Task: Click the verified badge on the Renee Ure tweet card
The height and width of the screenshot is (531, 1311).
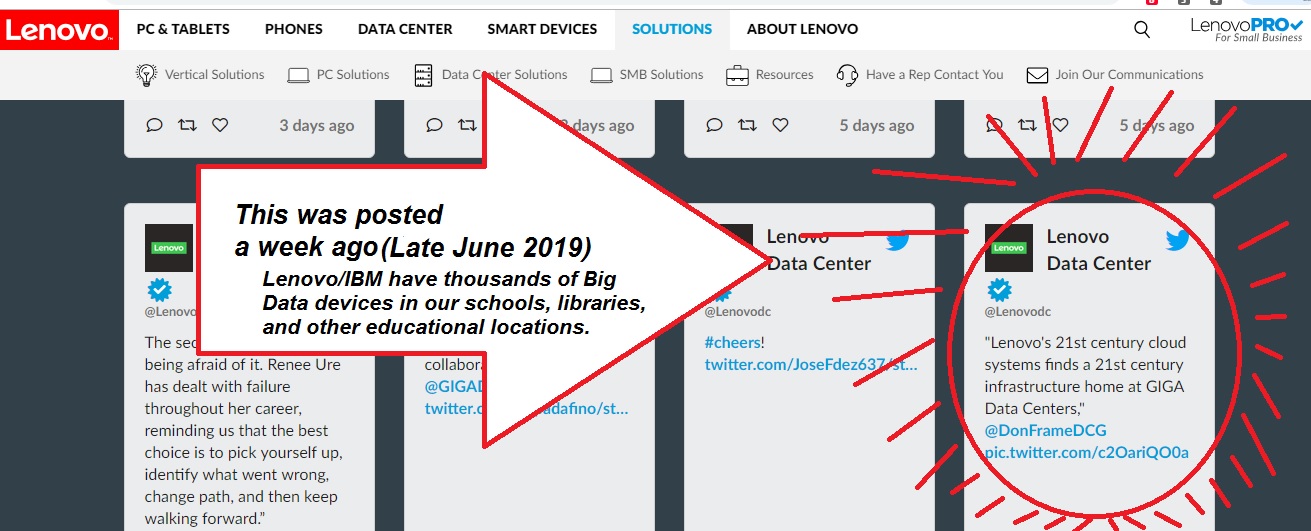Action: 158,290
